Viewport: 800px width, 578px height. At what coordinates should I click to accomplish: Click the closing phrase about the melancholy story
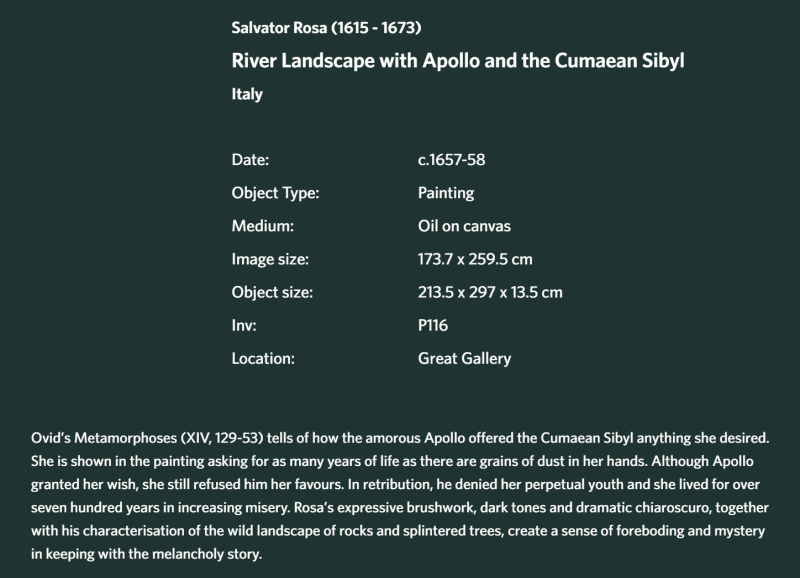point(146,554)
